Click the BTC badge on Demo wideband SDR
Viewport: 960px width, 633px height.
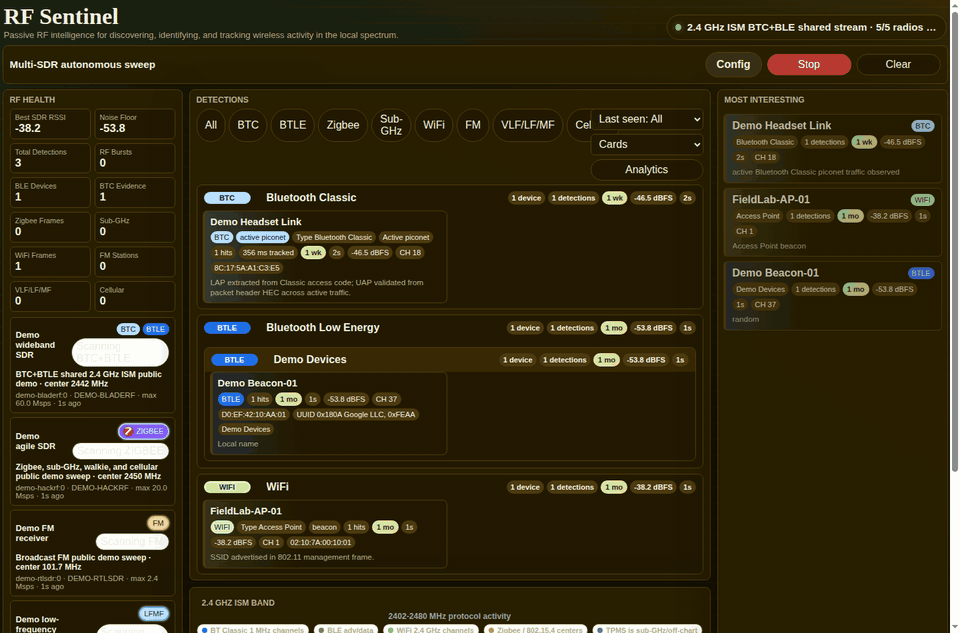coord(128,329)
